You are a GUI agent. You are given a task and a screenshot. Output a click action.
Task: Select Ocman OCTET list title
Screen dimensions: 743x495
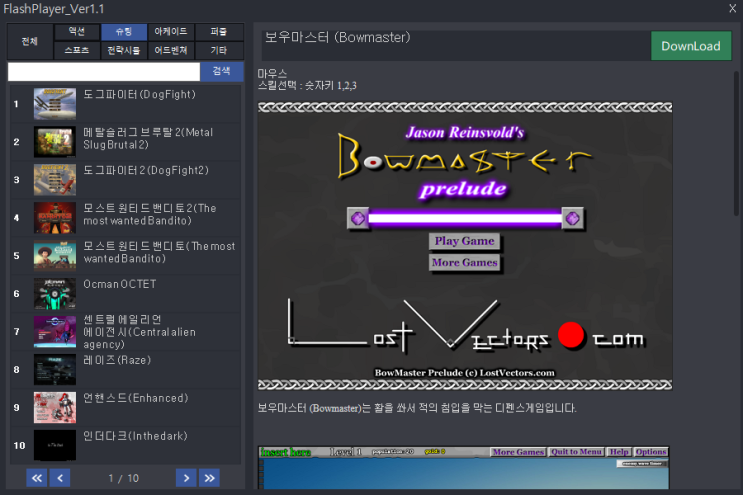(119, 284)
